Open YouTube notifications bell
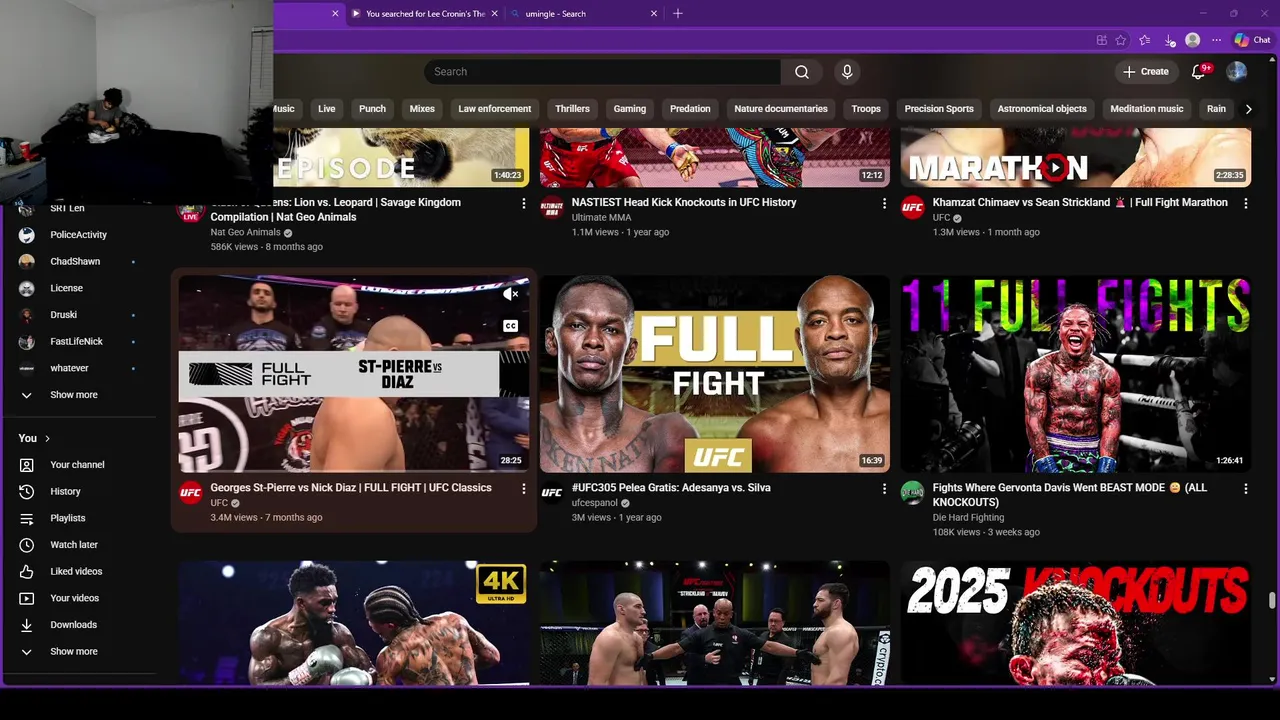The height and width of the screenshot is (720, 1280). pyautogui.click(x=1198, y=72)
